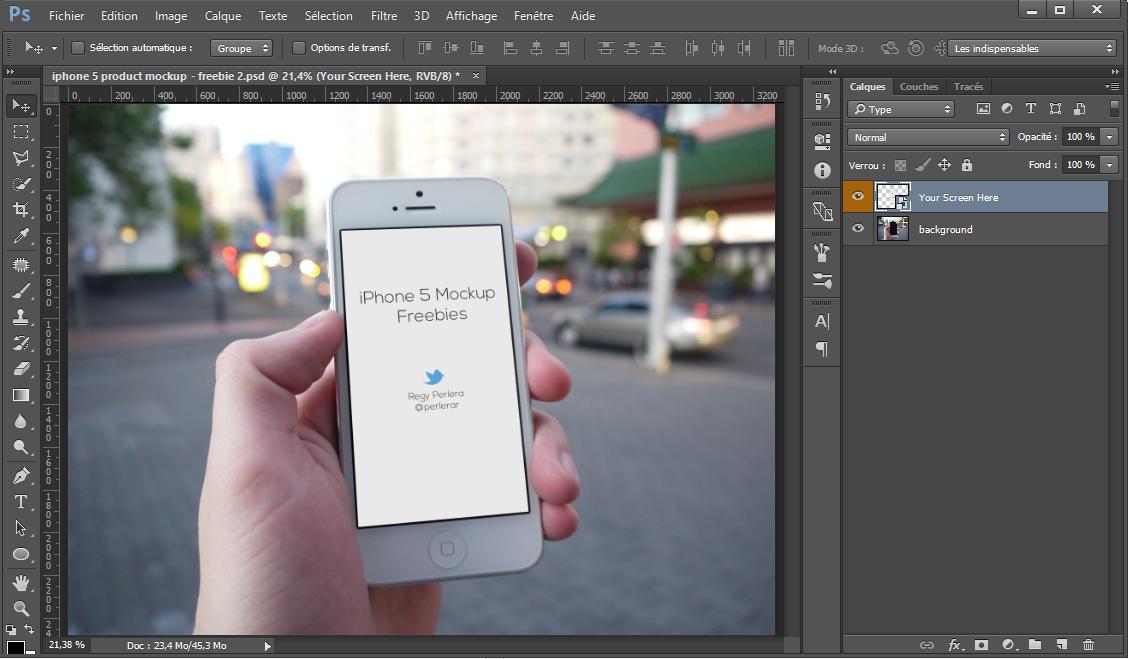Close the iphone 5 product mockup document tab
Image resolution: width=1128 pixels, height=659 pixels.
pos(476,76)
